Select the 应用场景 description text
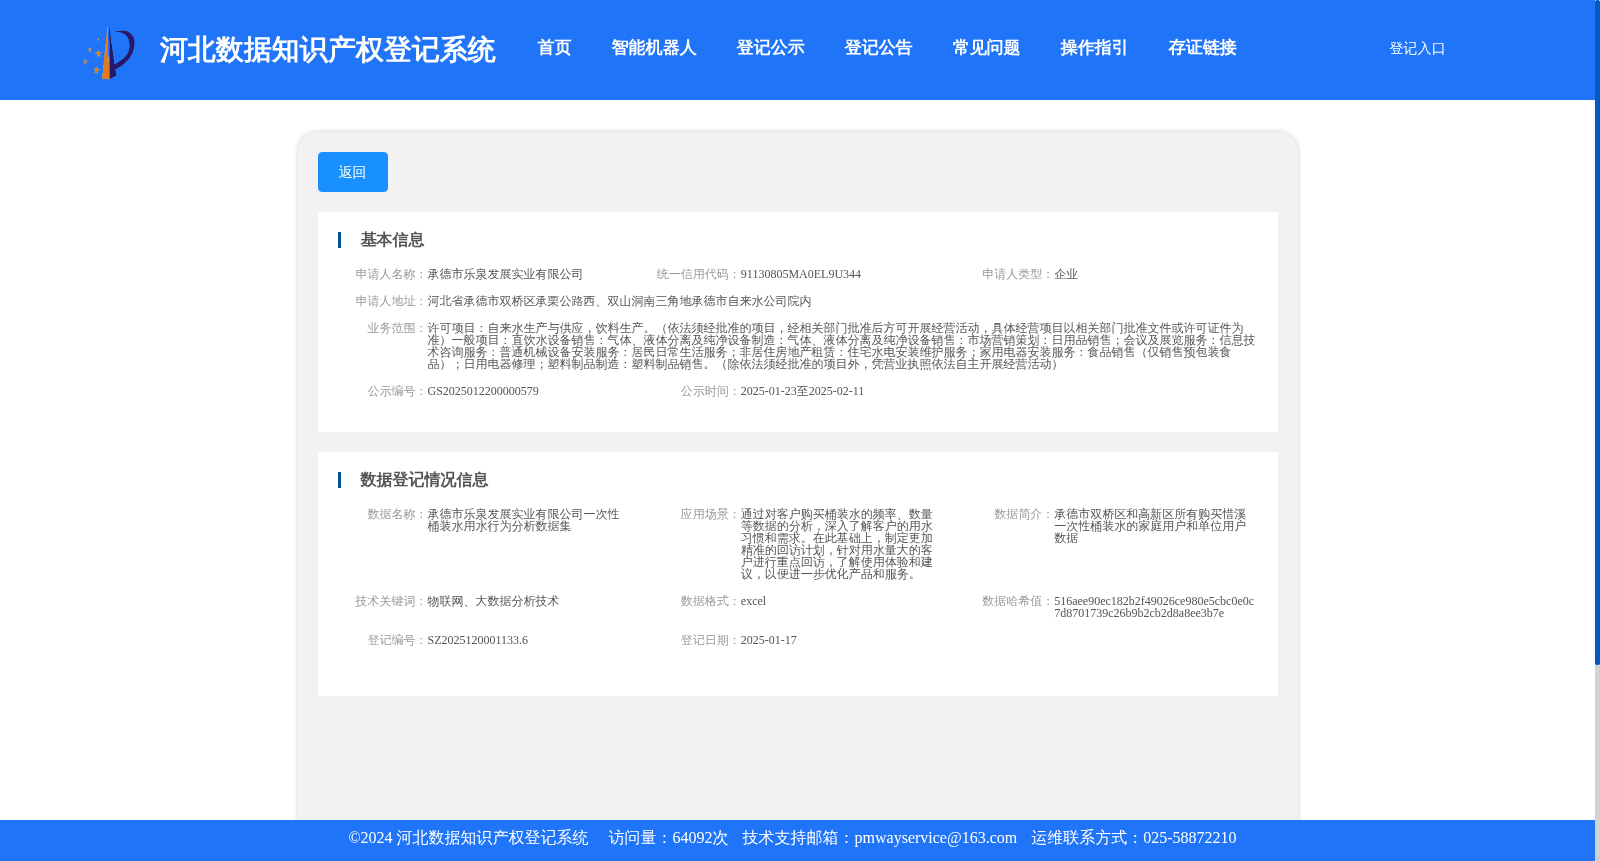Screen dimensions: 1600x861 coord(837,544)
